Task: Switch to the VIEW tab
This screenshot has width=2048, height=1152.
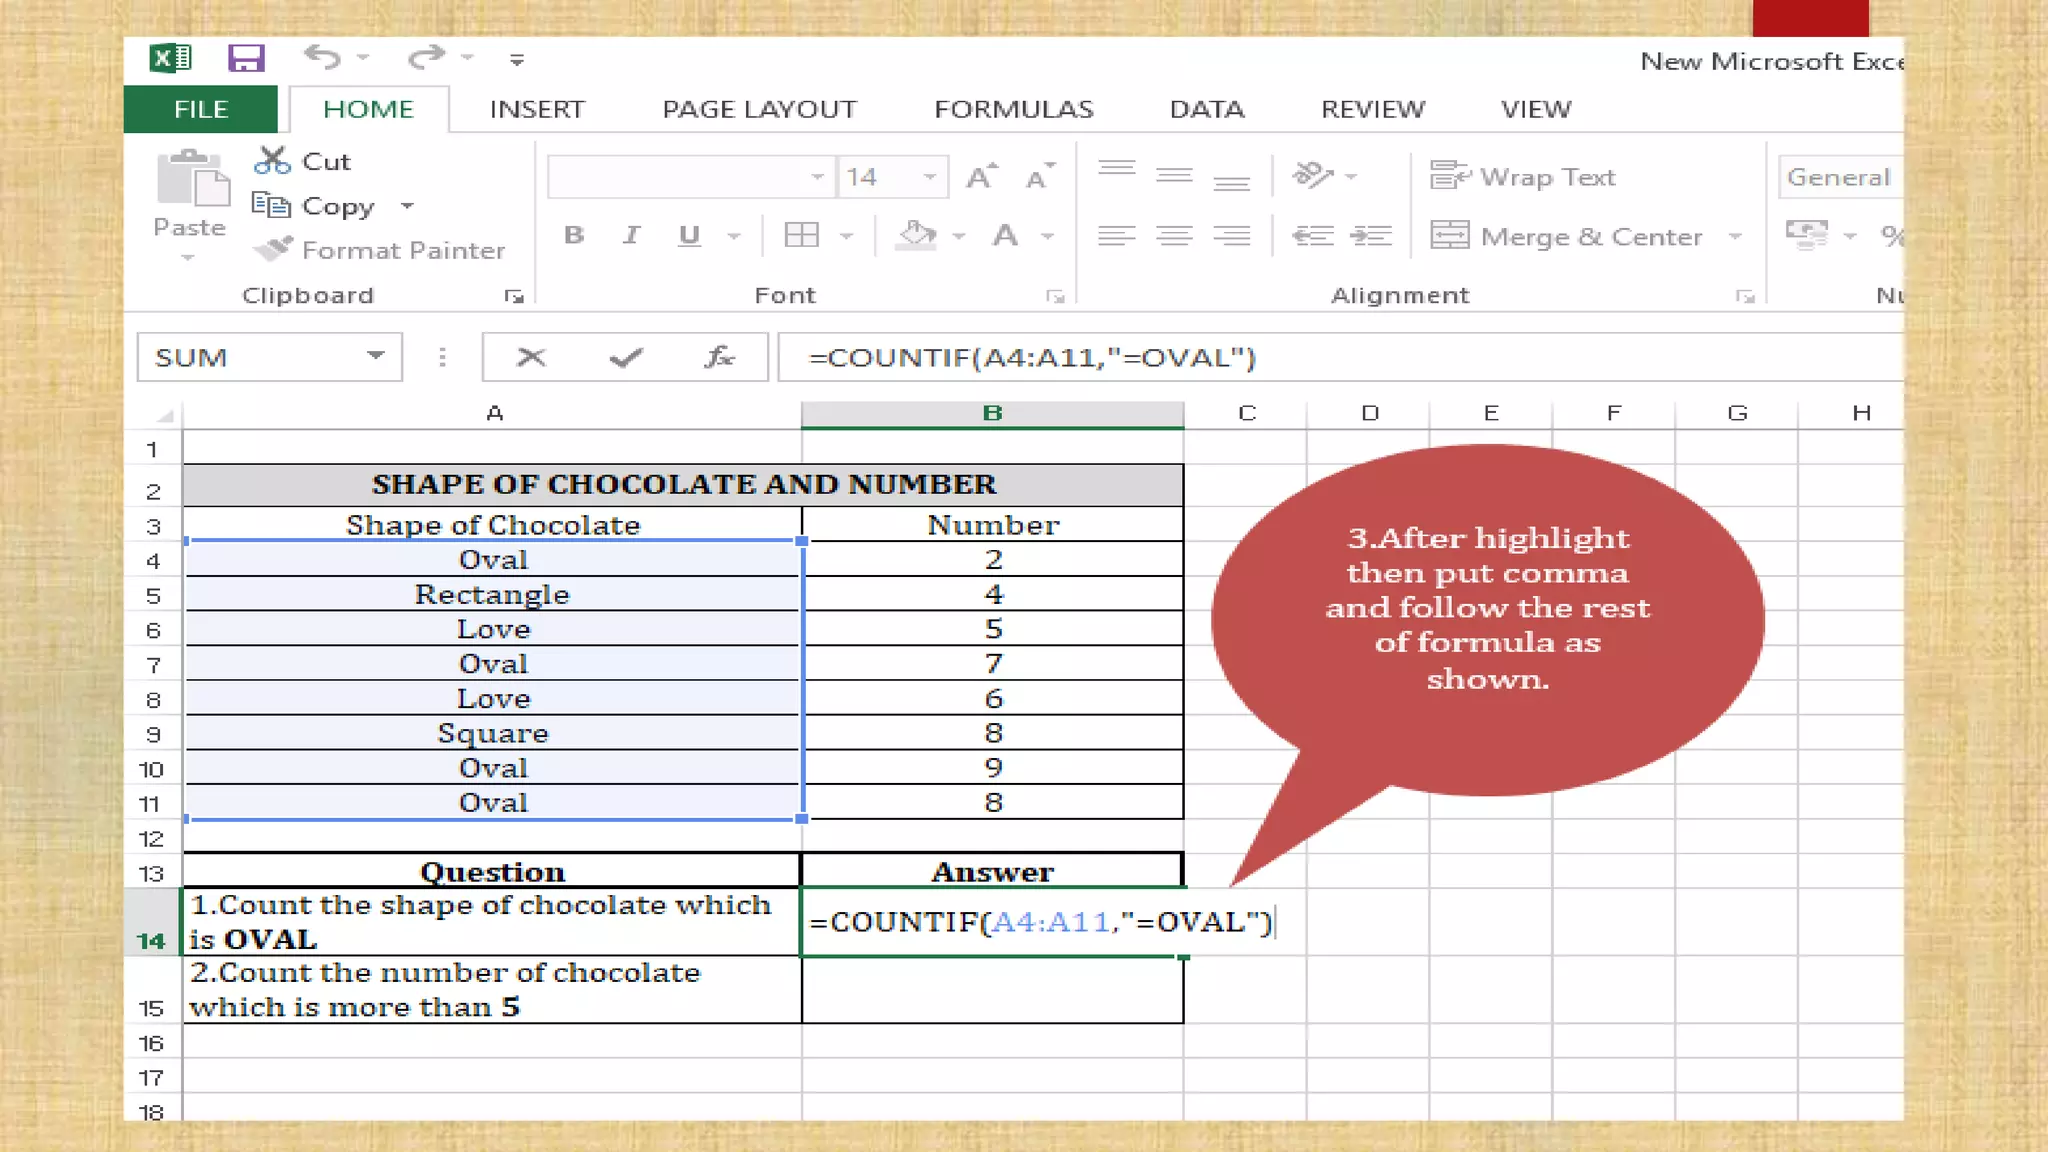Action: (x=1536, y=109)
